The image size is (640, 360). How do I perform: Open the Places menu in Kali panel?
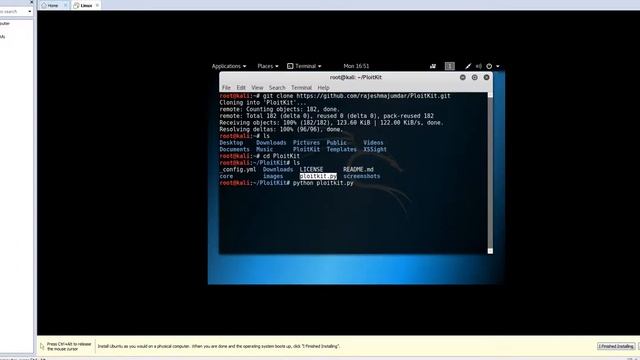(x=268, y=66)
